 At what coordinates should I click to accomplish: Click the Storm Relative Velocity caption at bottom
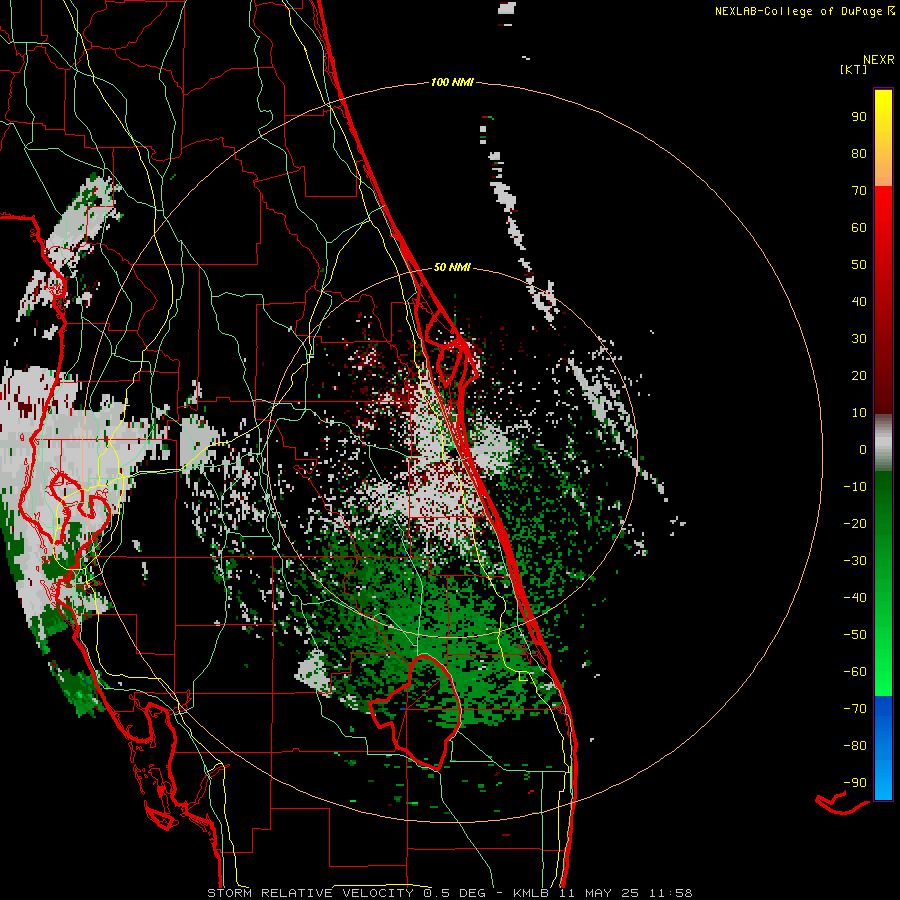coord(449,893)
